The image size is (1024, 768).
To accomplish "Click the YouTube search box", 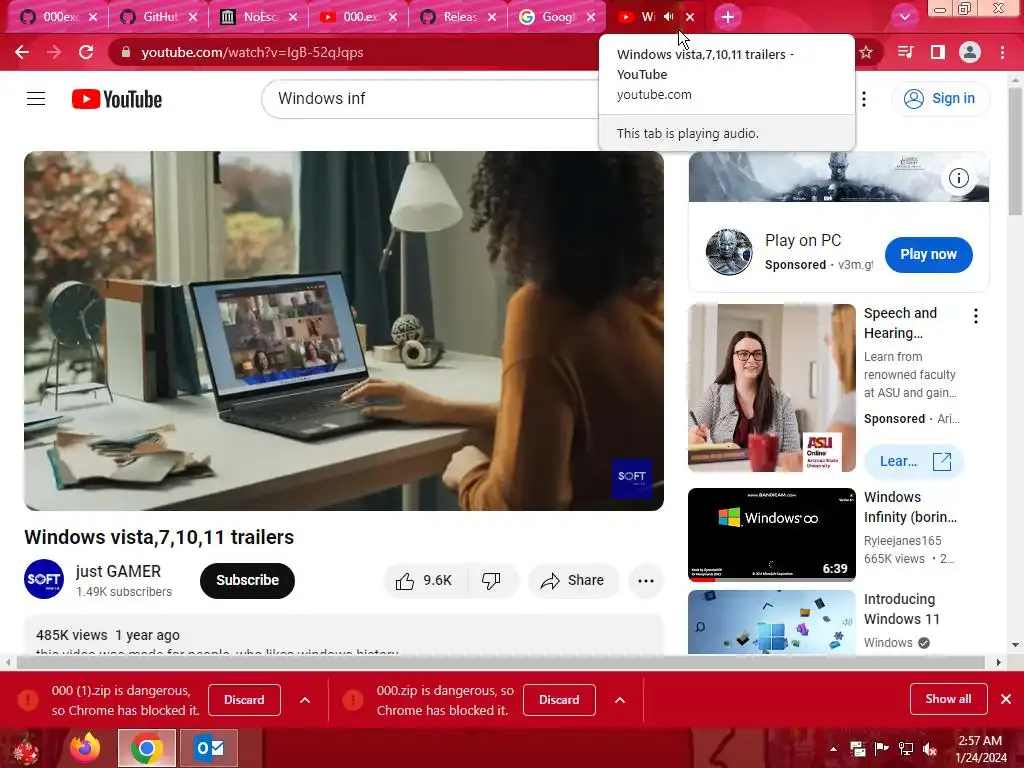I will pyautogui.click(x=431, y=99).
